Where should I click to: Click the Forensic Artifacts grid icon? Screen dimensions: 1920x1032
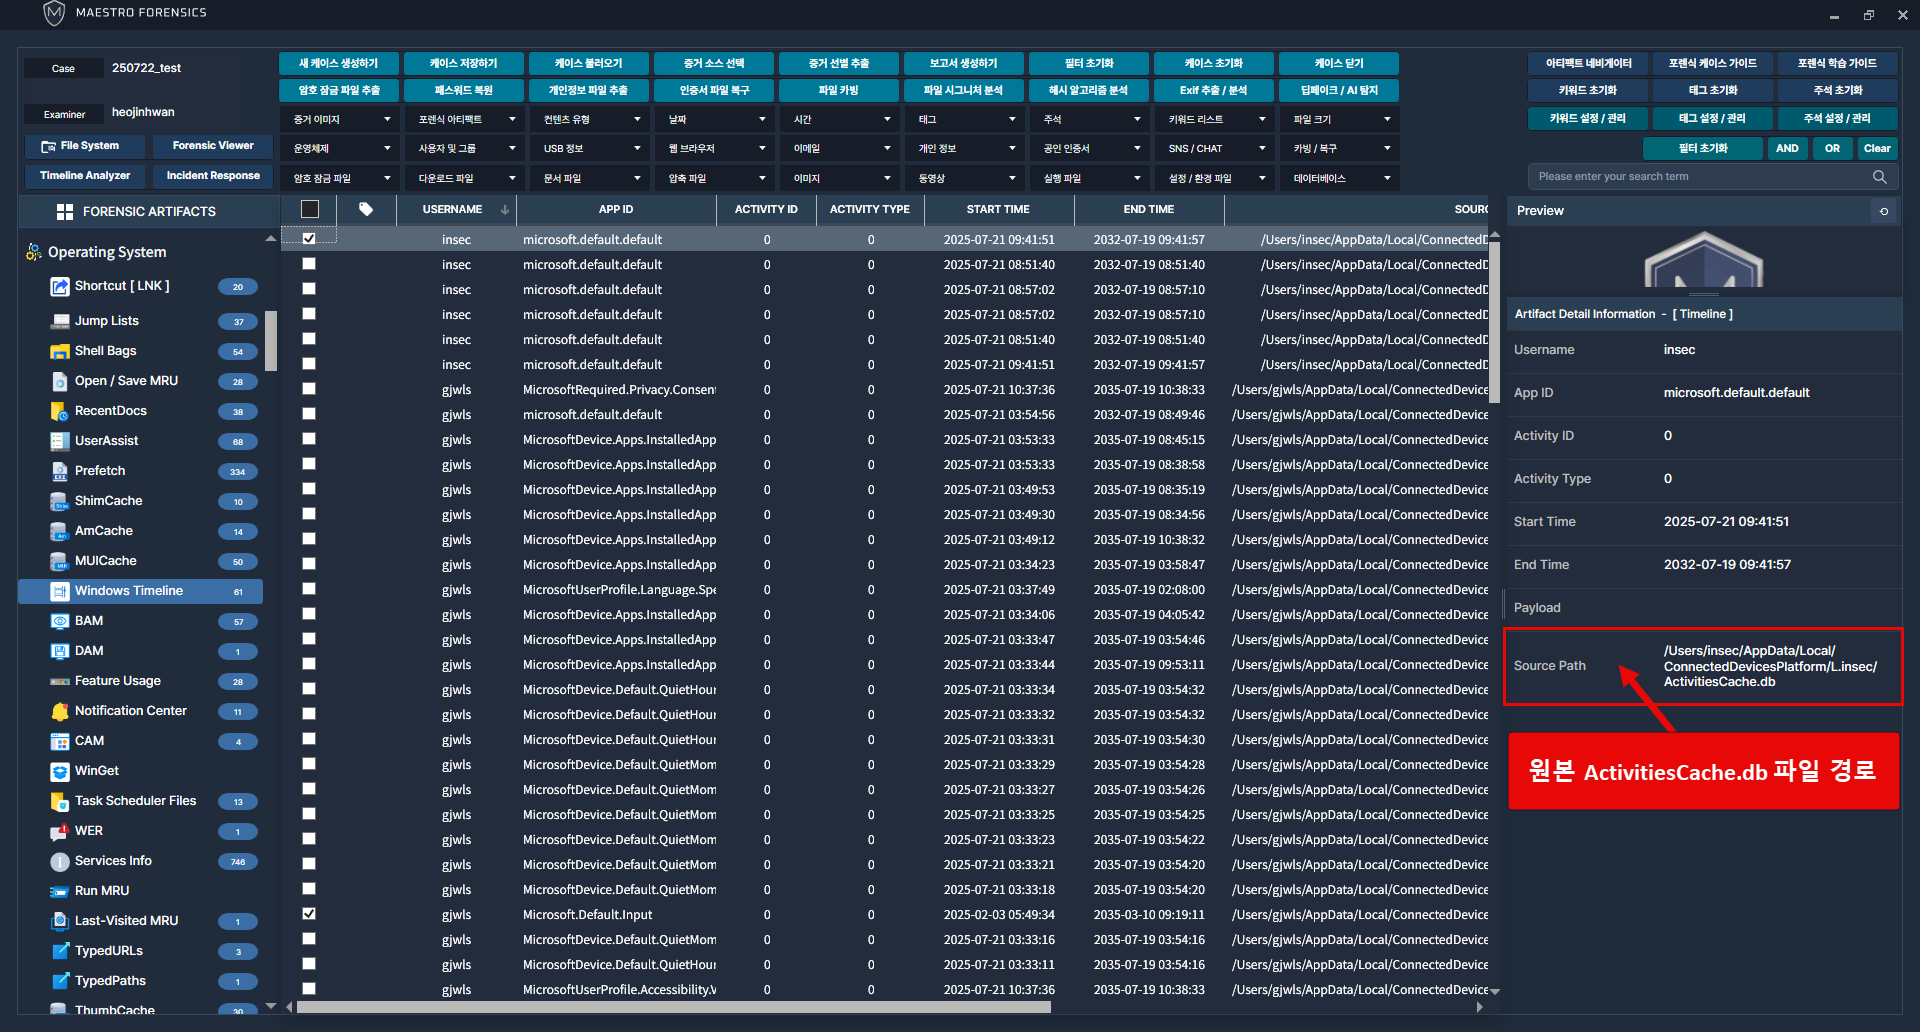(x=65, y=212)
